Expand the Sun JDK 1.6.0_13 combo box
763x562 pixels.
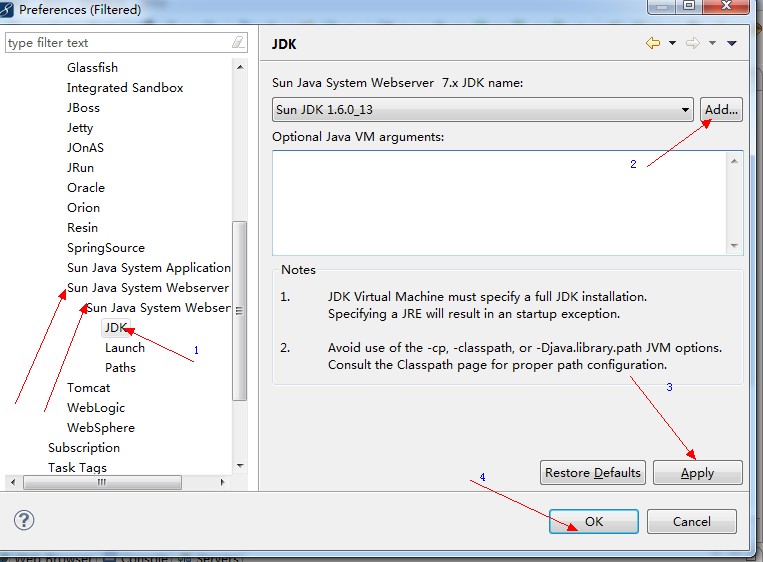pyautogui.click(x=685, y=110)
